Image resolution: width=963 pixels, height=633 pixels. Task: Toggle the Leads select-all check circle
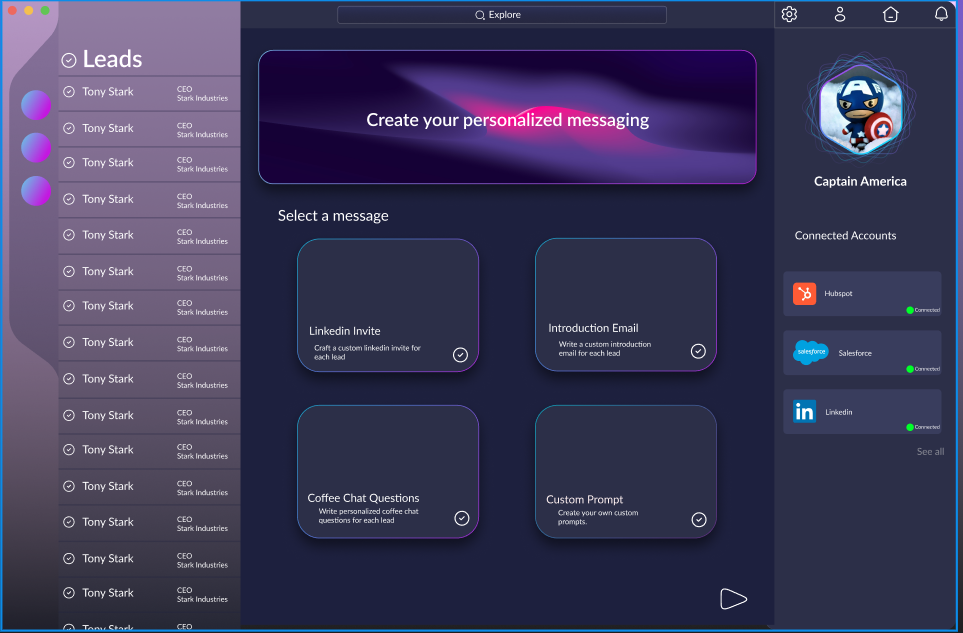[x=69, y=60]
